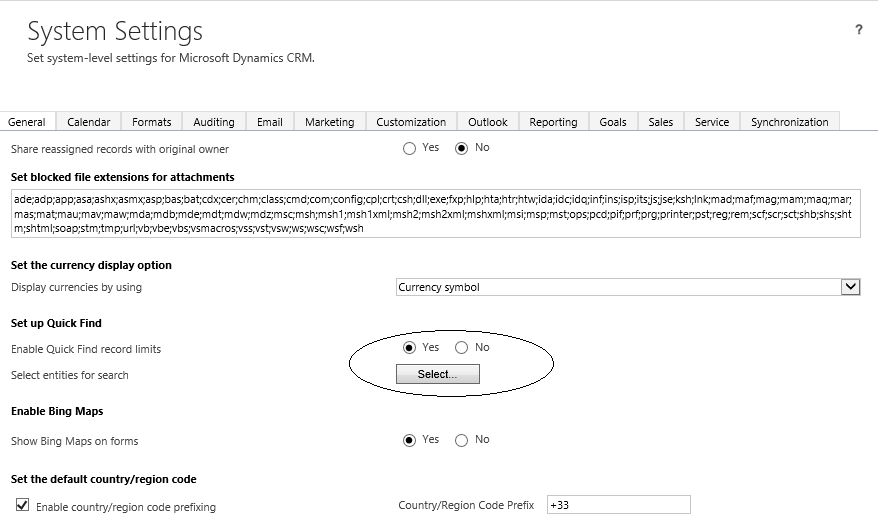Viewport: 878px width, 528px height.
Task: Select the Marketing tab
Action: point(330,122)
